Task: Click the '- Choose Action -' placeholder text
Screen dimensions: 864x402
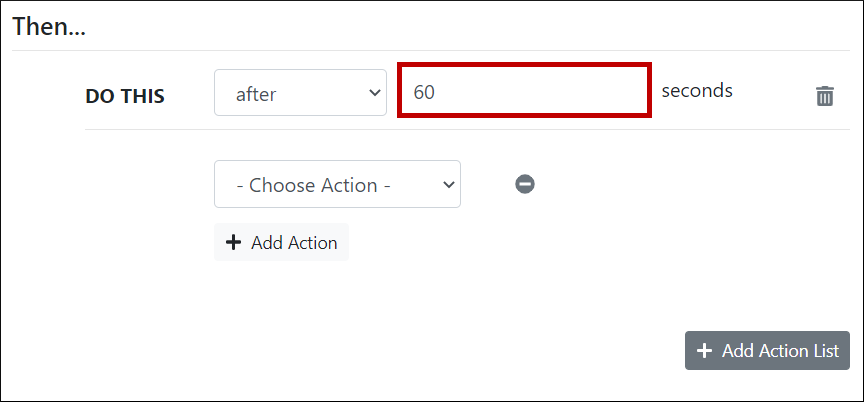Action: click(319, 185)
